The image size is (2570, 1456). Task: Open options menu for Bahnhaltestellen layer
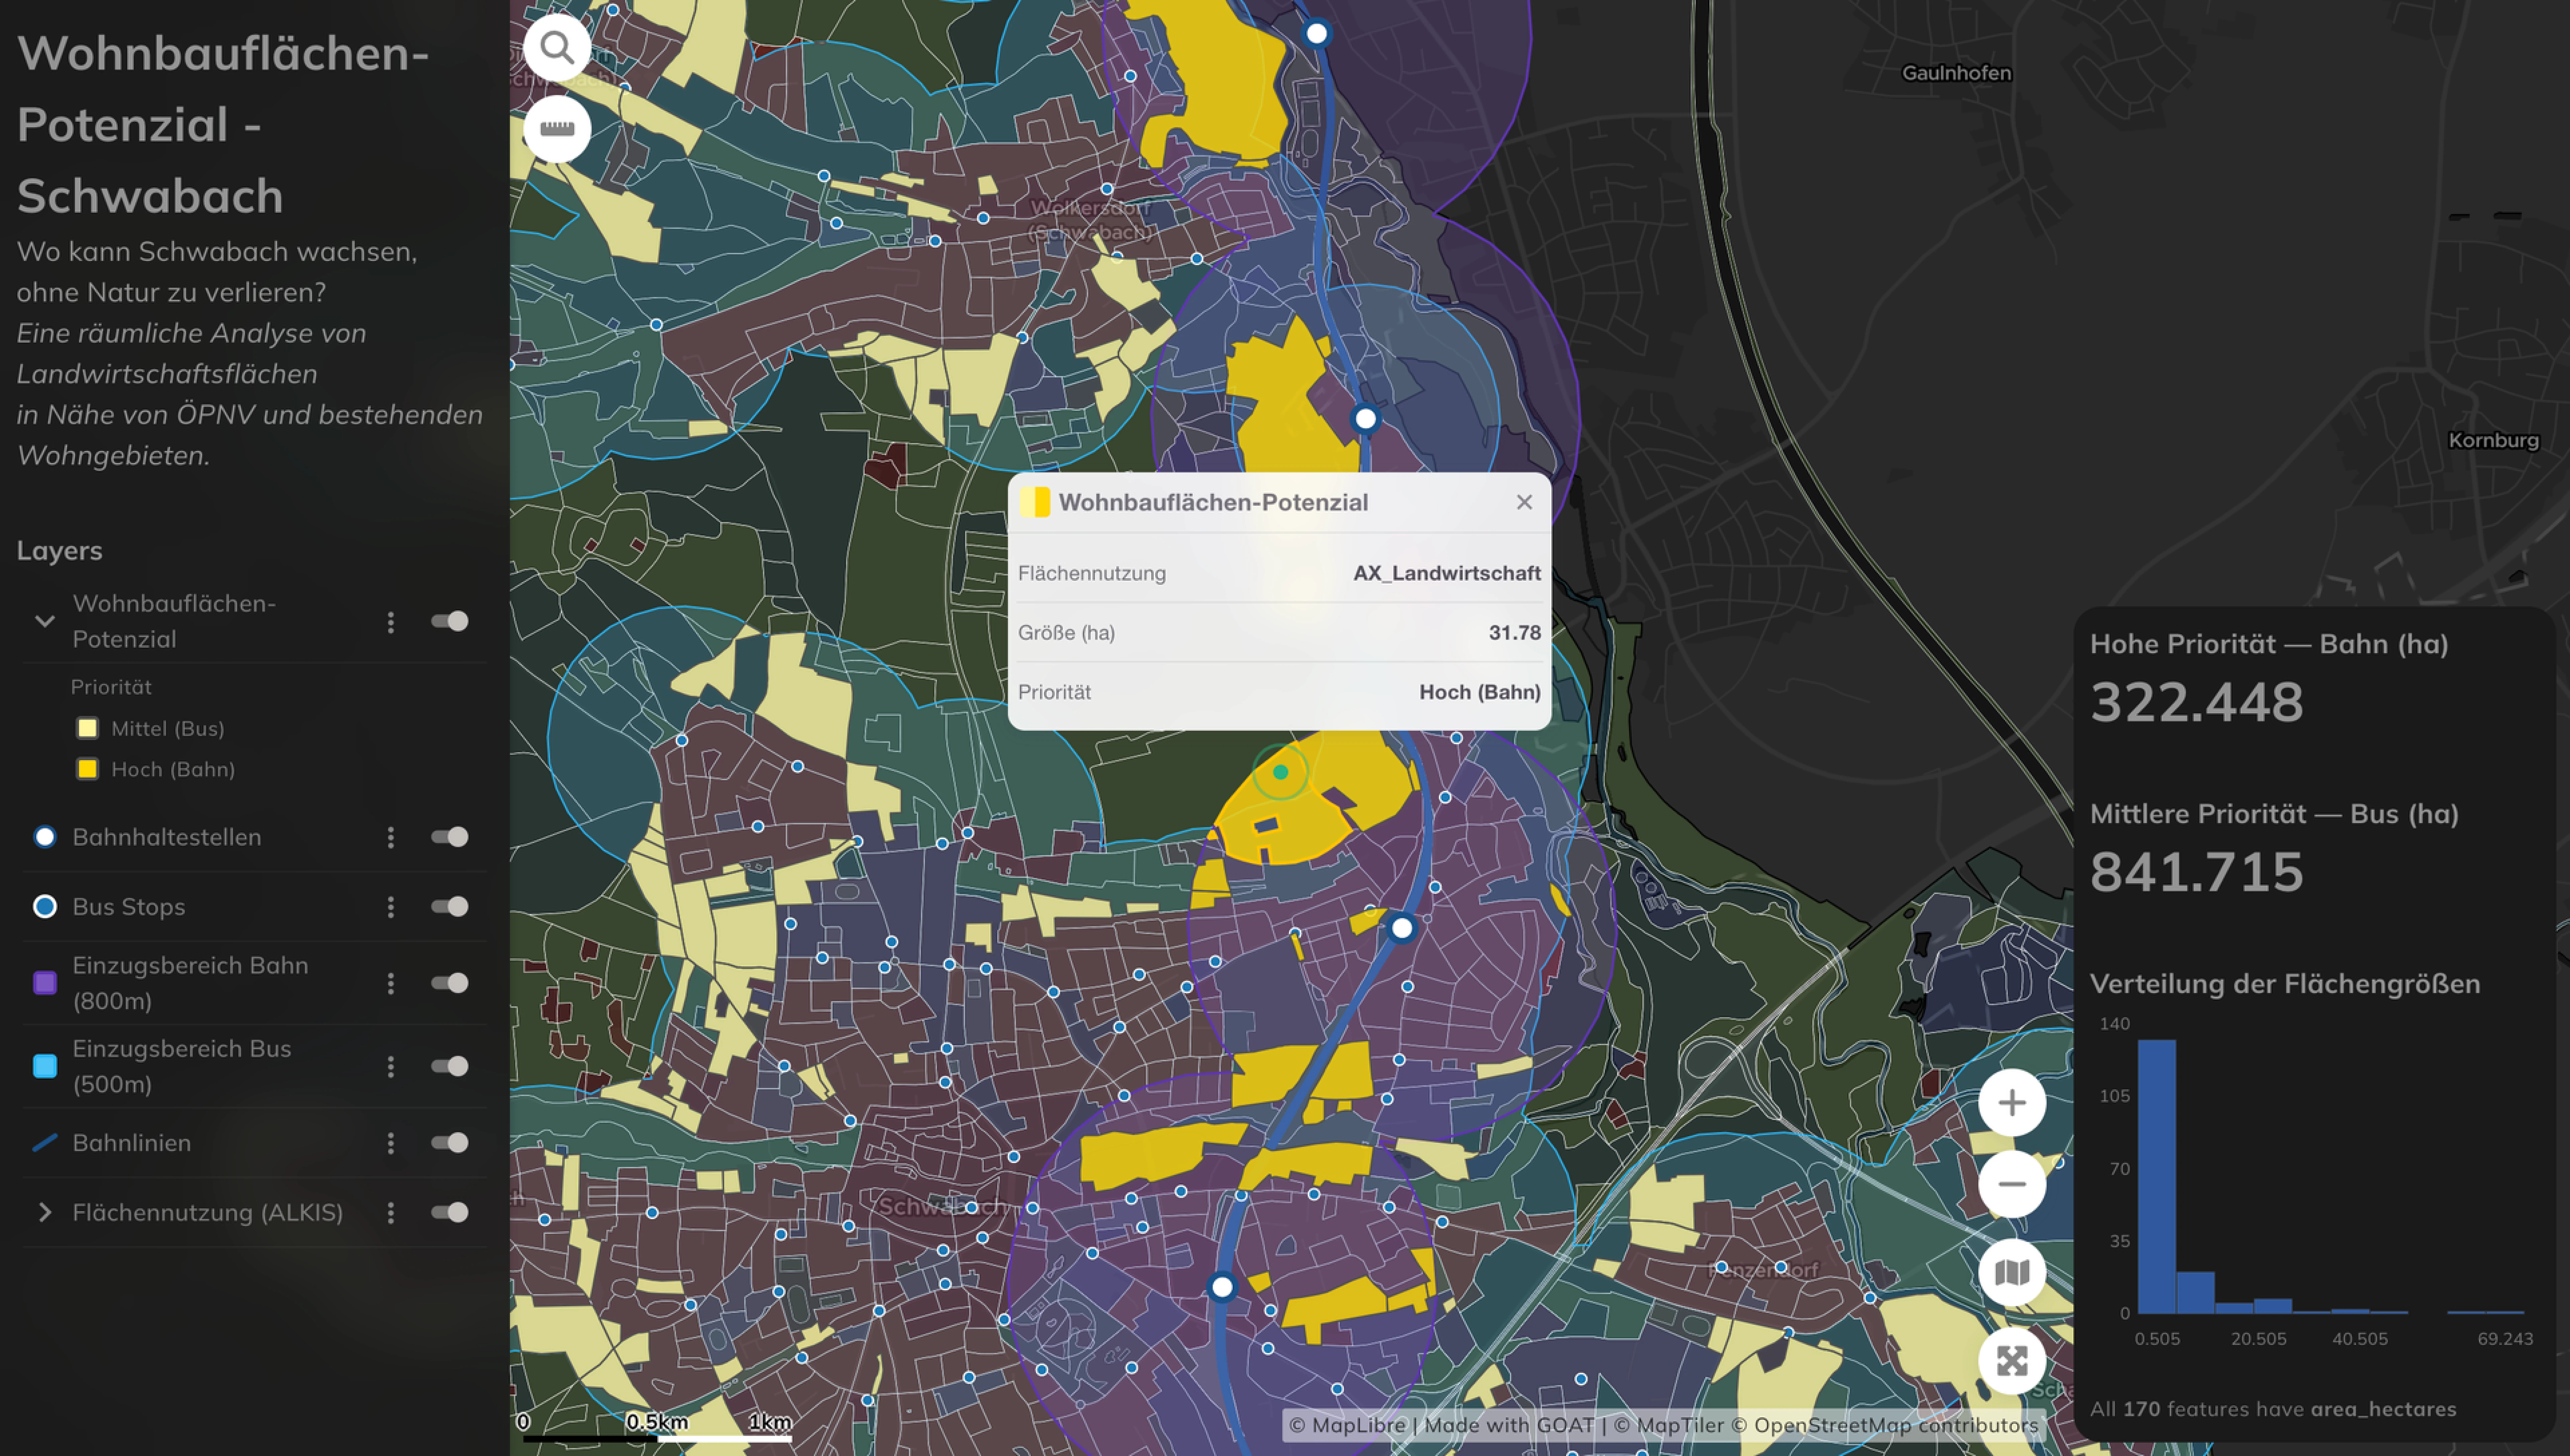coord(391,837)
